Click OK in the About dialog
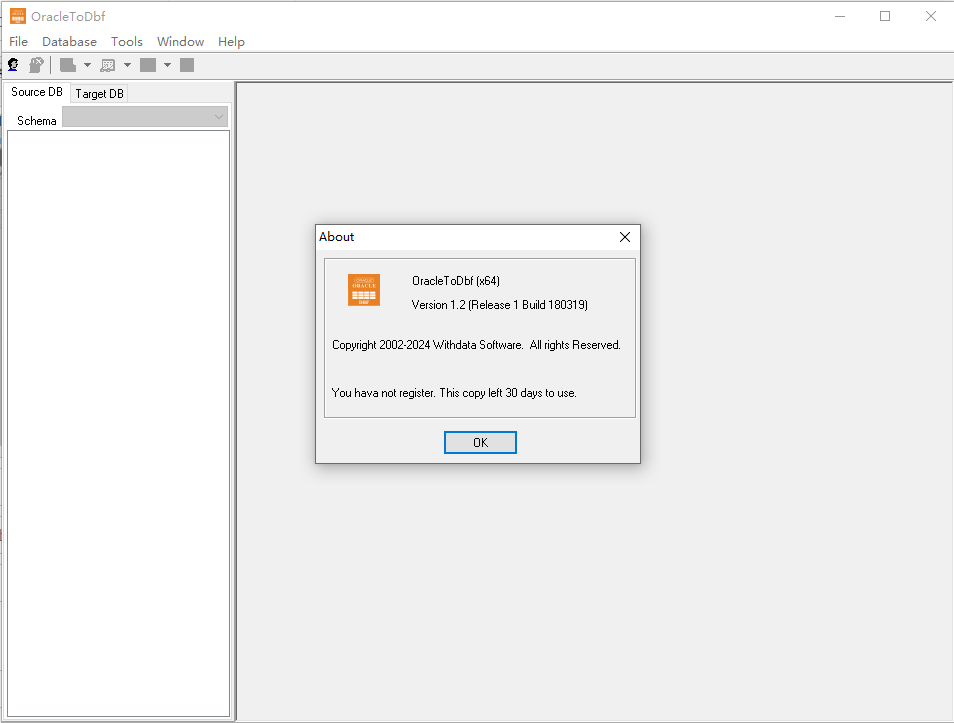Screen dimensions: 954x723 pos(480,442)
